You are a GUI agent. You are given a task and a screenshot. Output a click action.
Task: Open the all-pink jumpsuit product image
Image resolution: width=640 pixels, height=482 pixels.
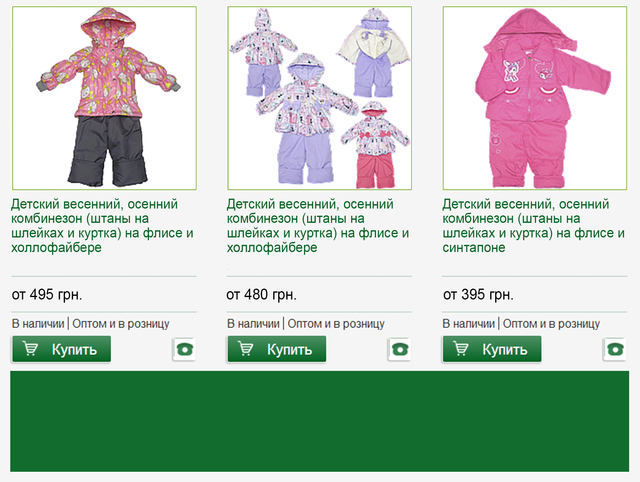[x=535, y=98]
